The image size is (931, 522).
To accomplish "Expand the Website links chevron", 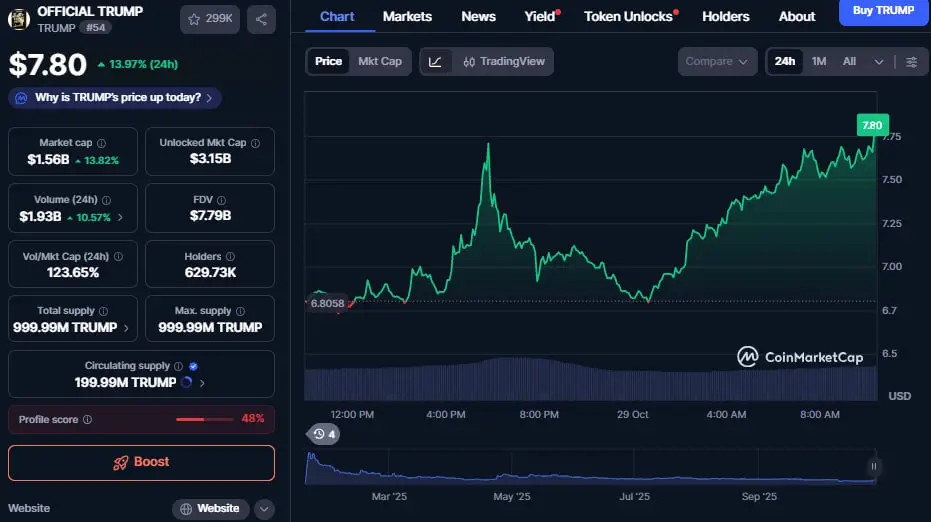I will point(264,509).
